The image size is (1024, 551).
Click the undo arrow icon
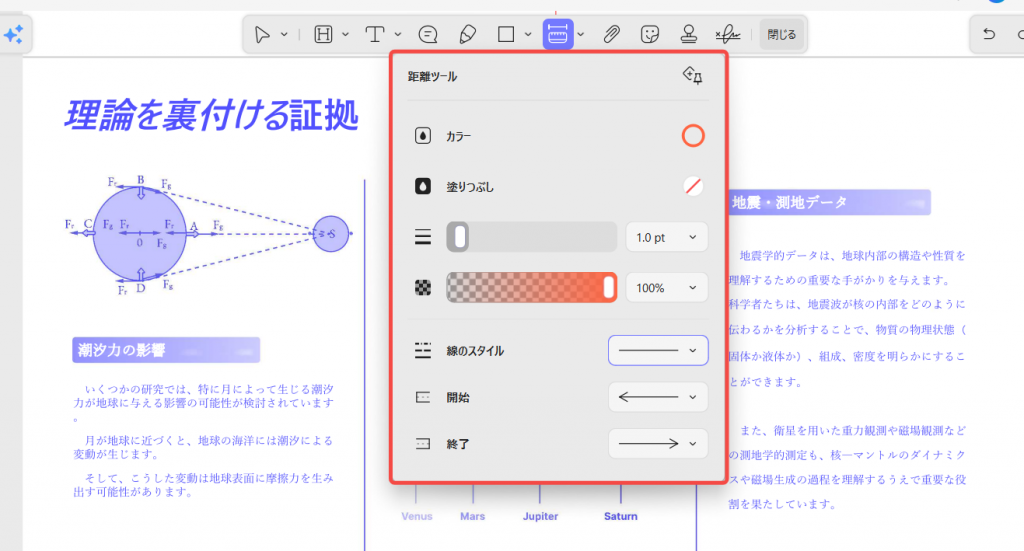click(989, 34)
